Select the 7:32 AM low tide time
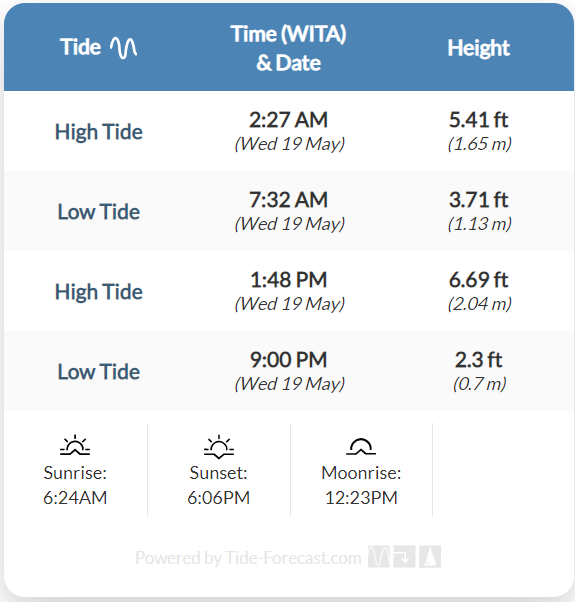The image size is (575, 602). coord(289,200)
